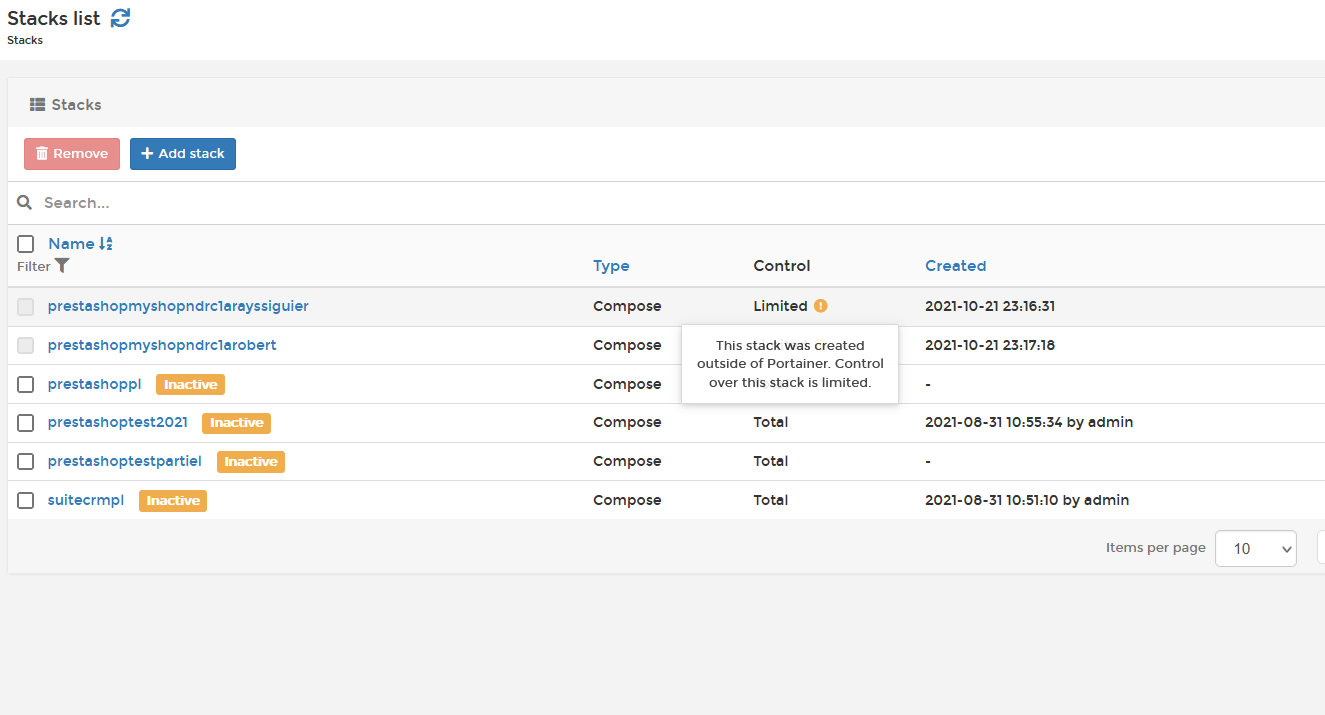Click the Name sort order icon
This screenshot has width=1325, height=715.
coord(106,244)
